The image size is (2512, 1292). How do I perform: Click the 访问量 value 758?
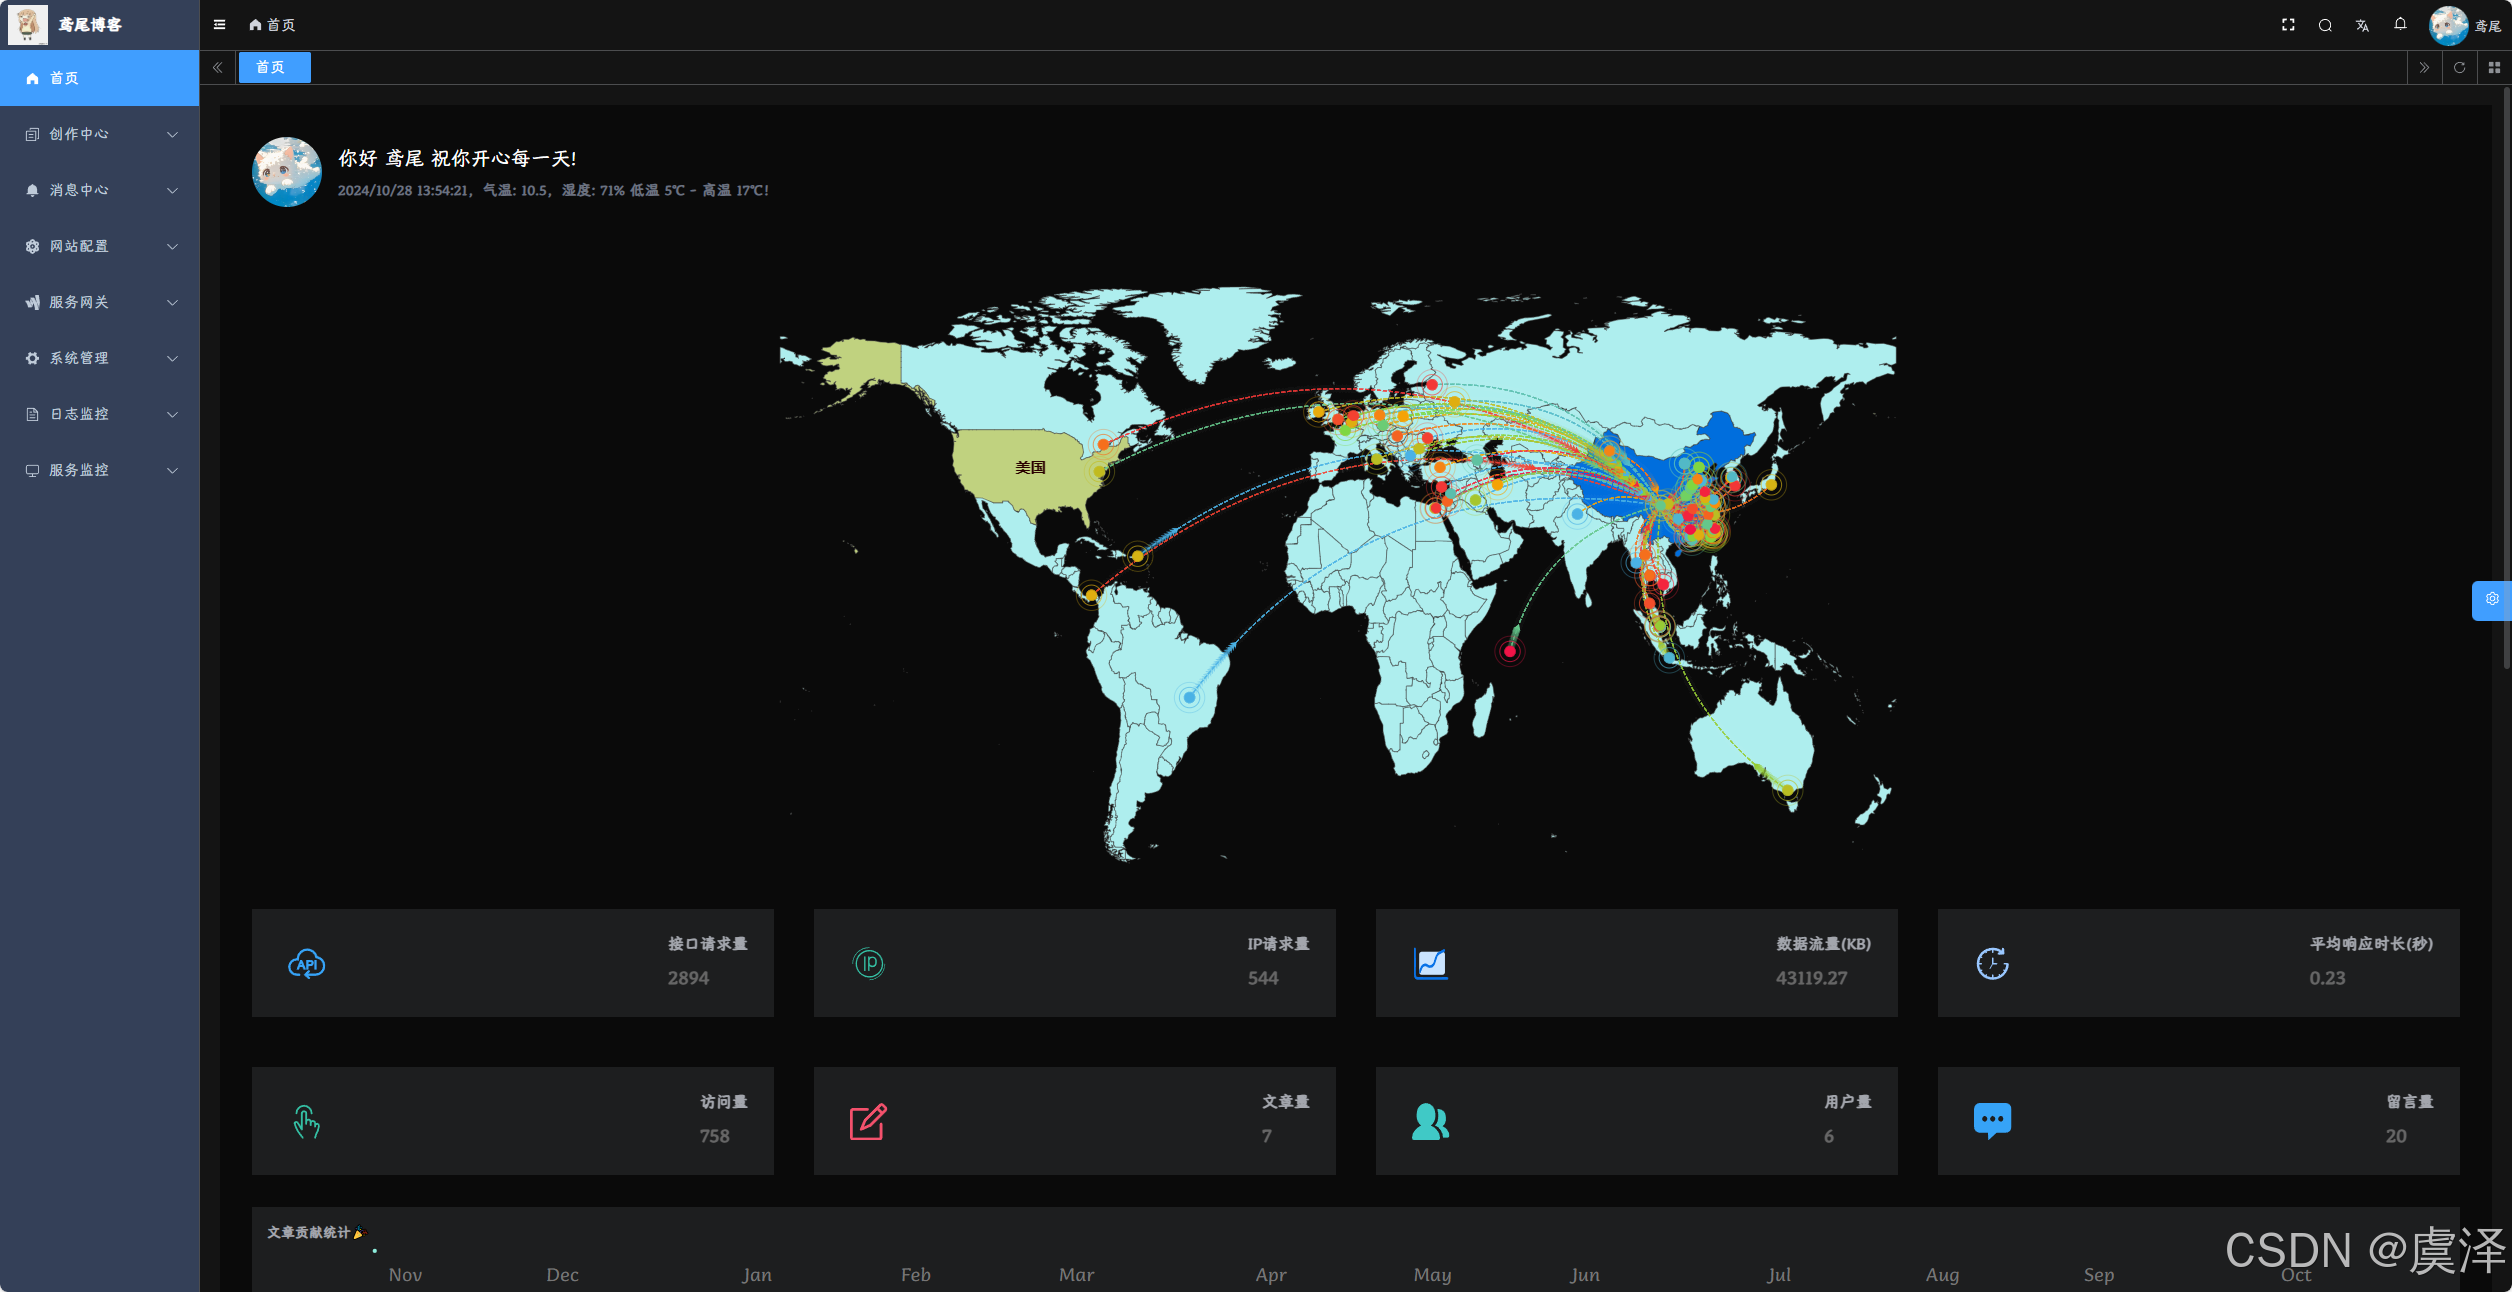(714, 1136)
